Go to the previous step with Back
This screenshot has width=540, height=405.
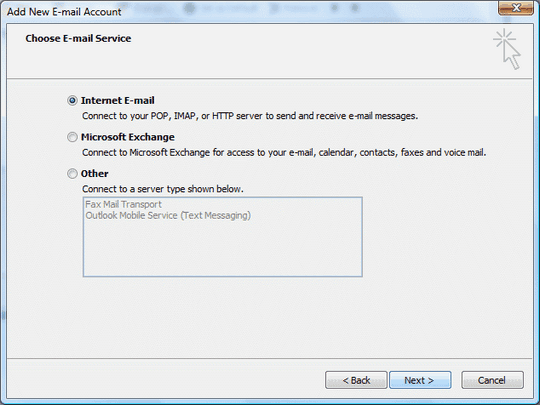(356, 380)
